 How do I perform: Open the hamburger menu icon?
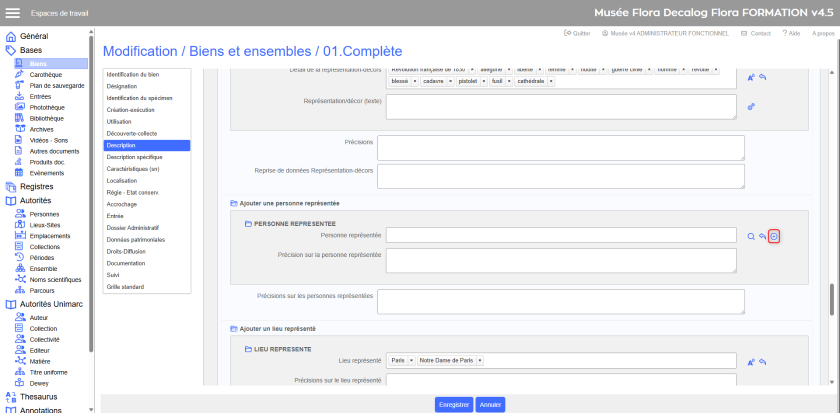(14, 12)
